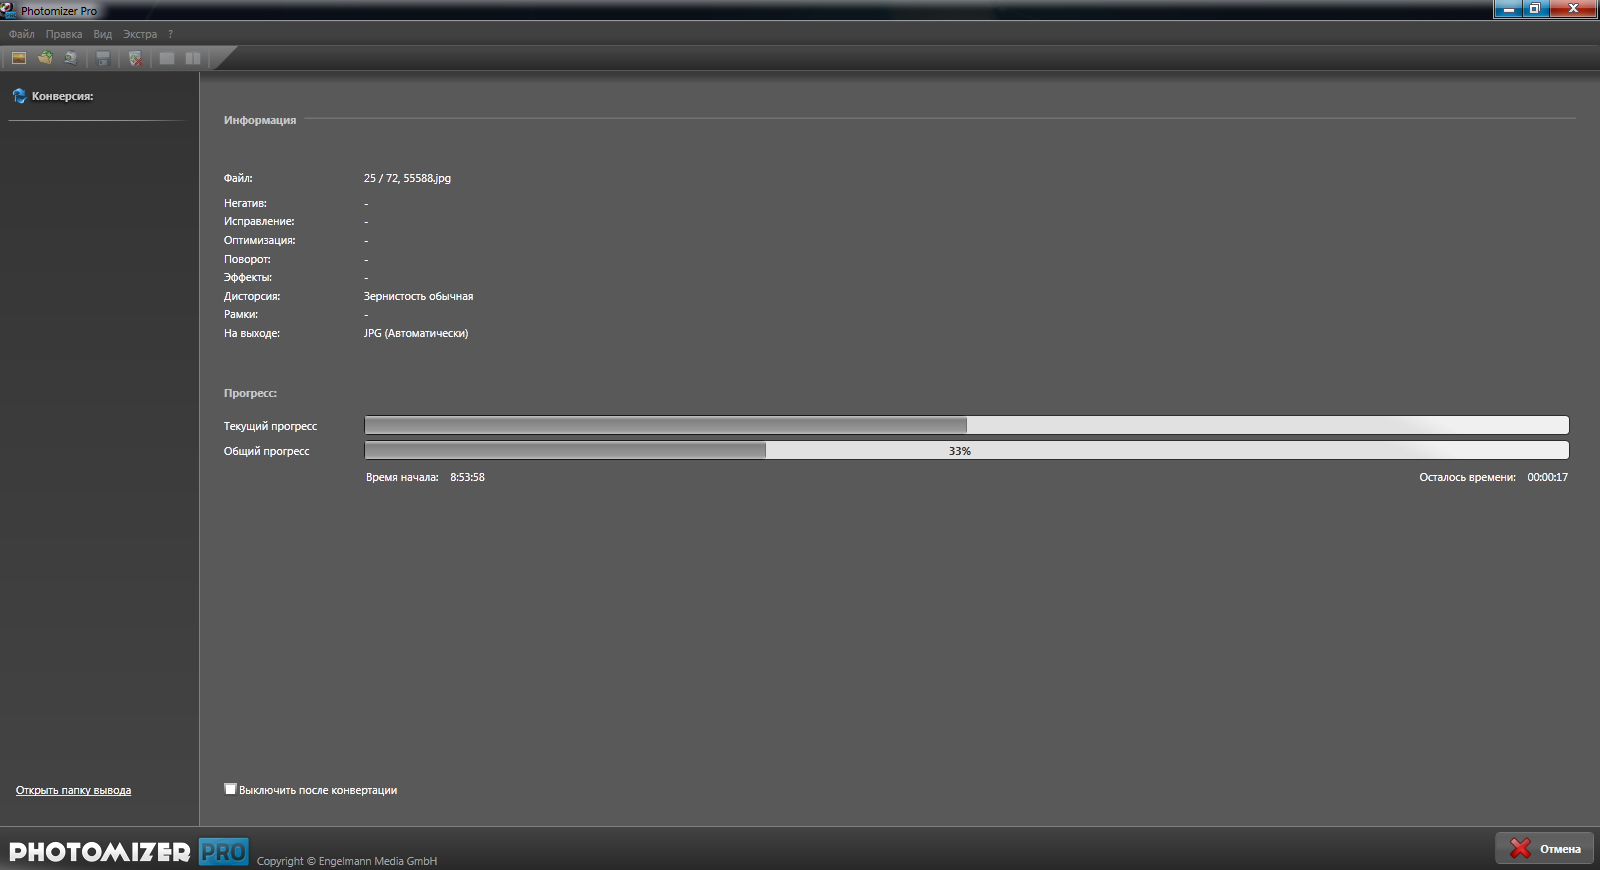Click the webcam capture toolbar icon
Viewport: 1600px width, 870px height.
71,58
